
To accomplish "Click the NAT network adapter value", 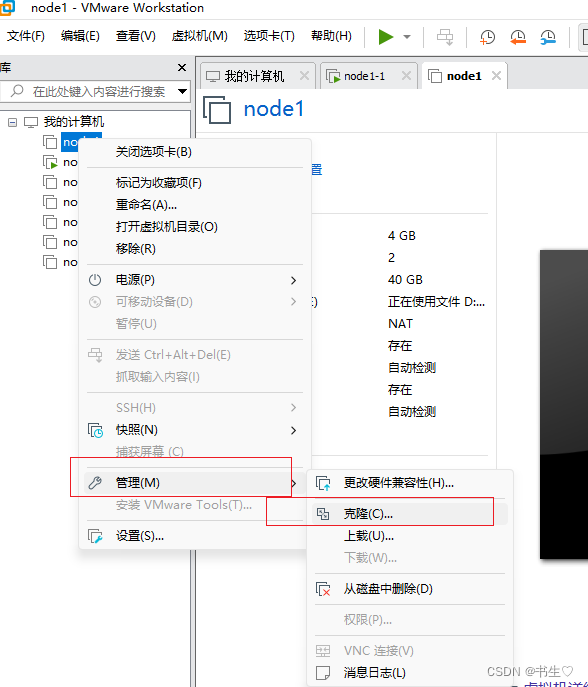I will (x=400, y=324).
